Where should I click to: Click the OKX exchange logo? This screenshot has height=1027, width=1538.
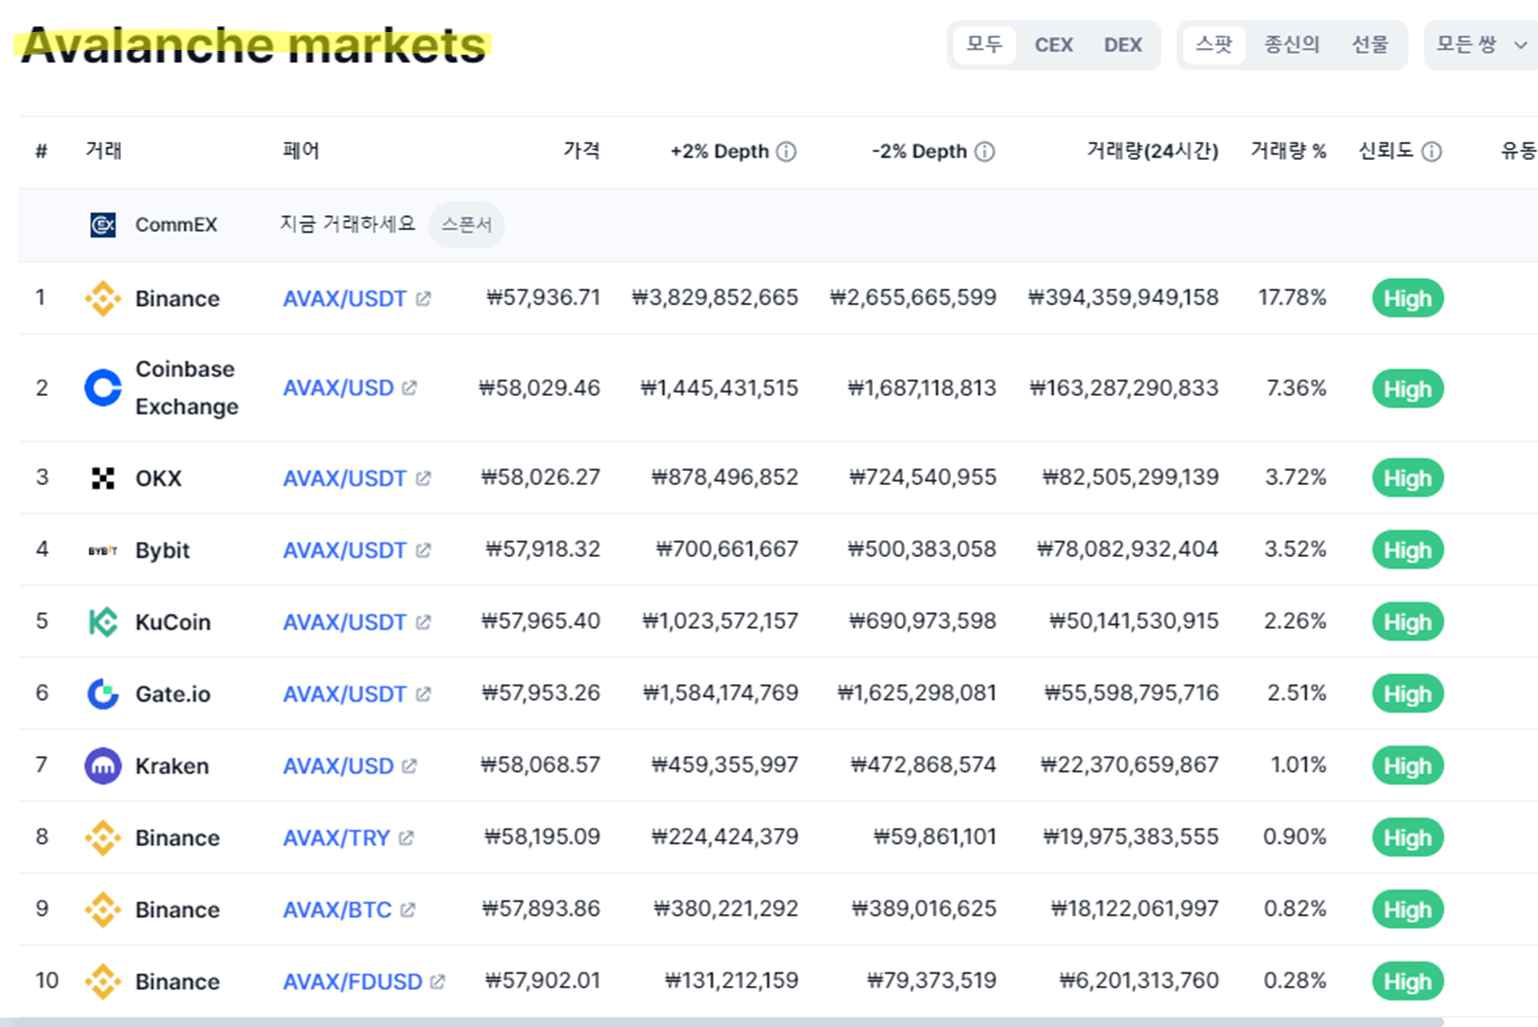[103, 477]
